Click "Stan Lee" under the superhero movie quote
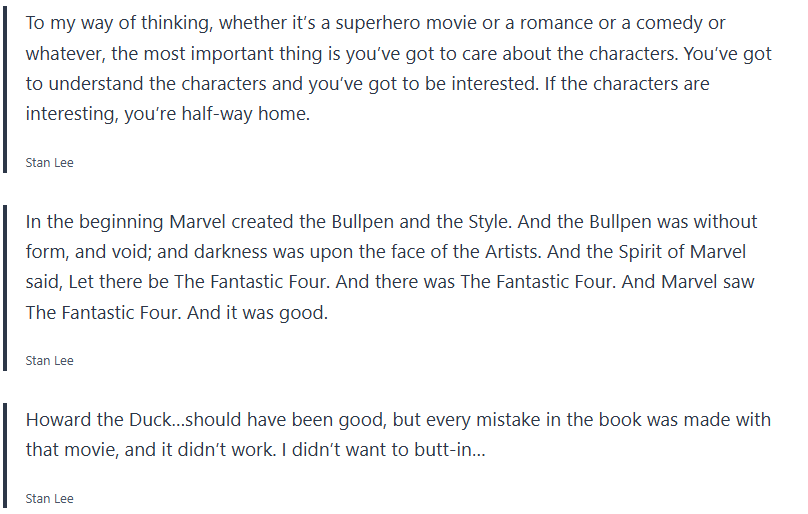This screenshot has width=808, height=514. 49,163
